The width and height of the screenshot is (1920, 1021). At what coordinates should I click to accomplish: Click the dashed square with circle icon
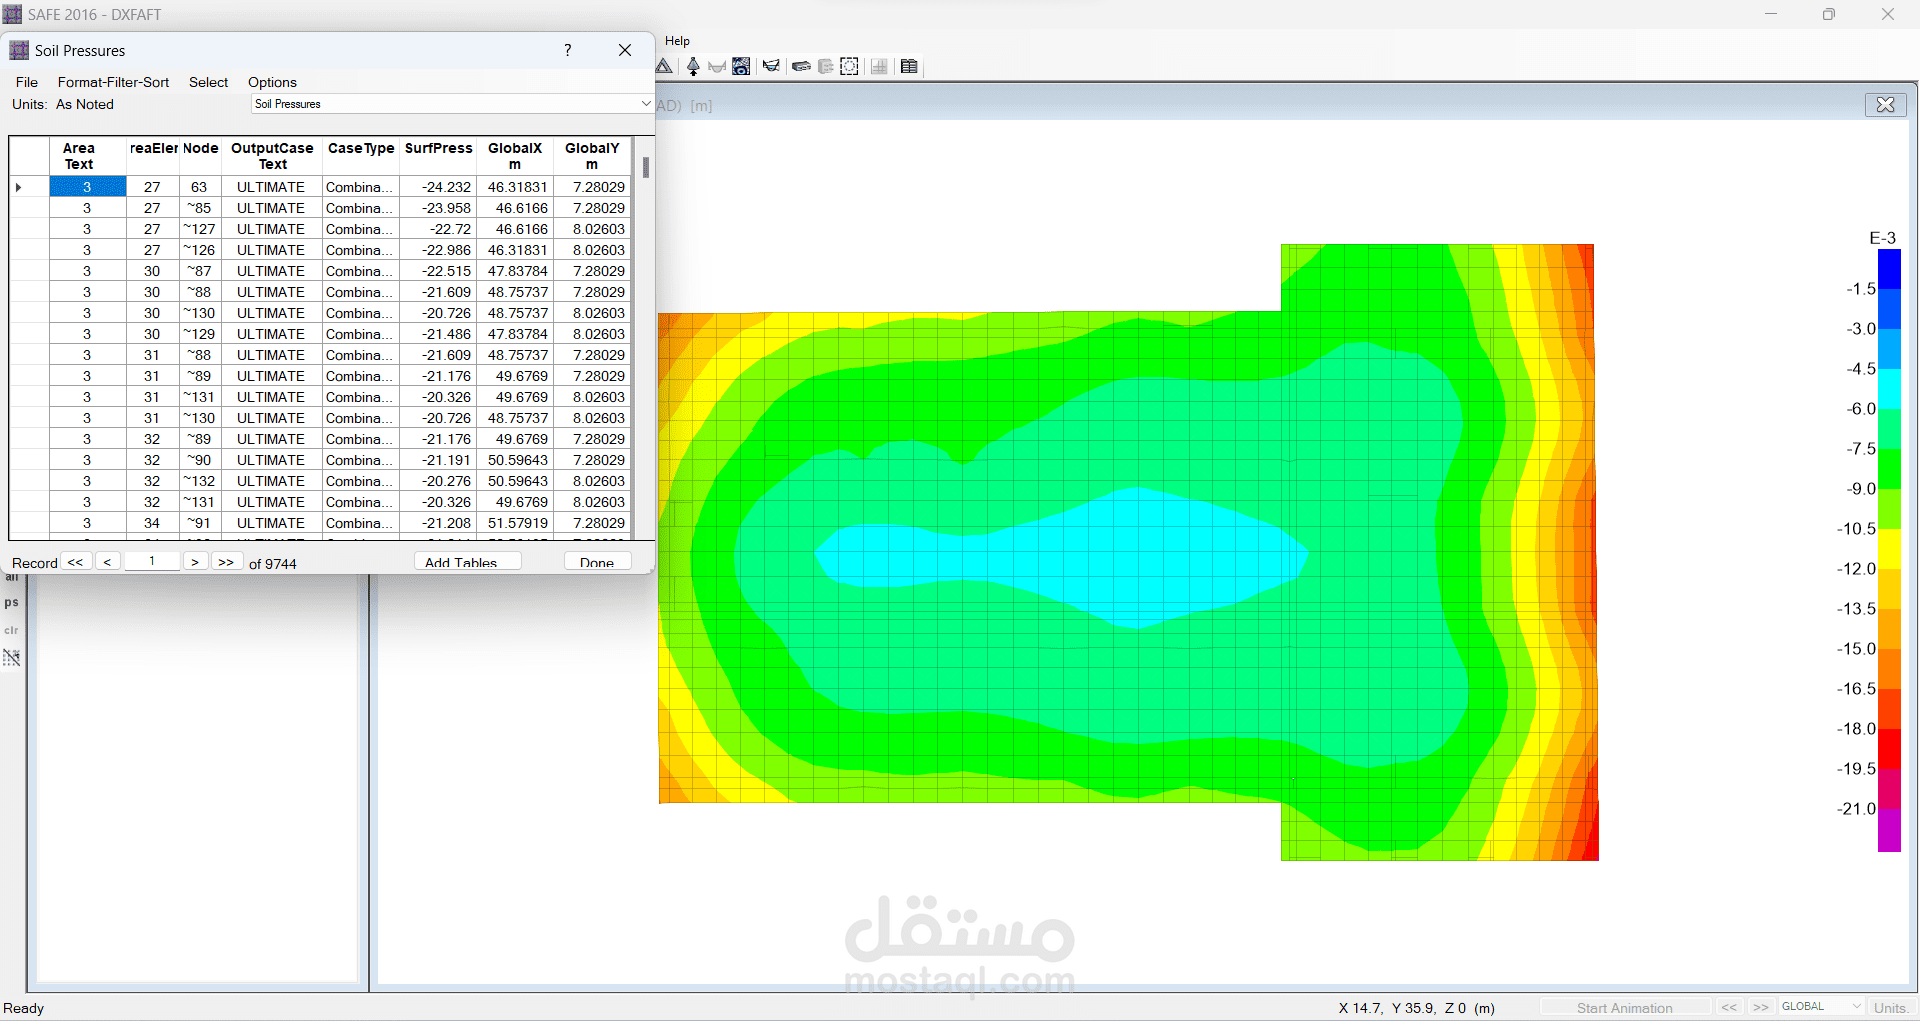[849, 66]
